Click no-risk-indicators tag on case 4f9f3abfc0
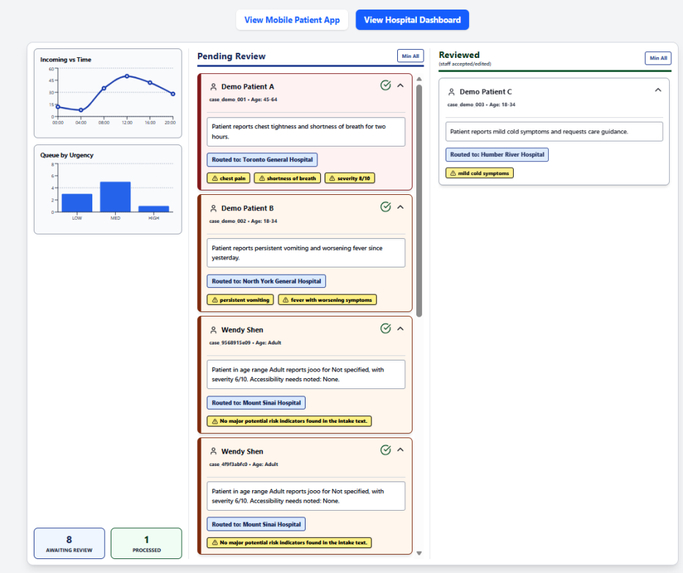Viewport: 683px width, 573px height. pos(289,542)
